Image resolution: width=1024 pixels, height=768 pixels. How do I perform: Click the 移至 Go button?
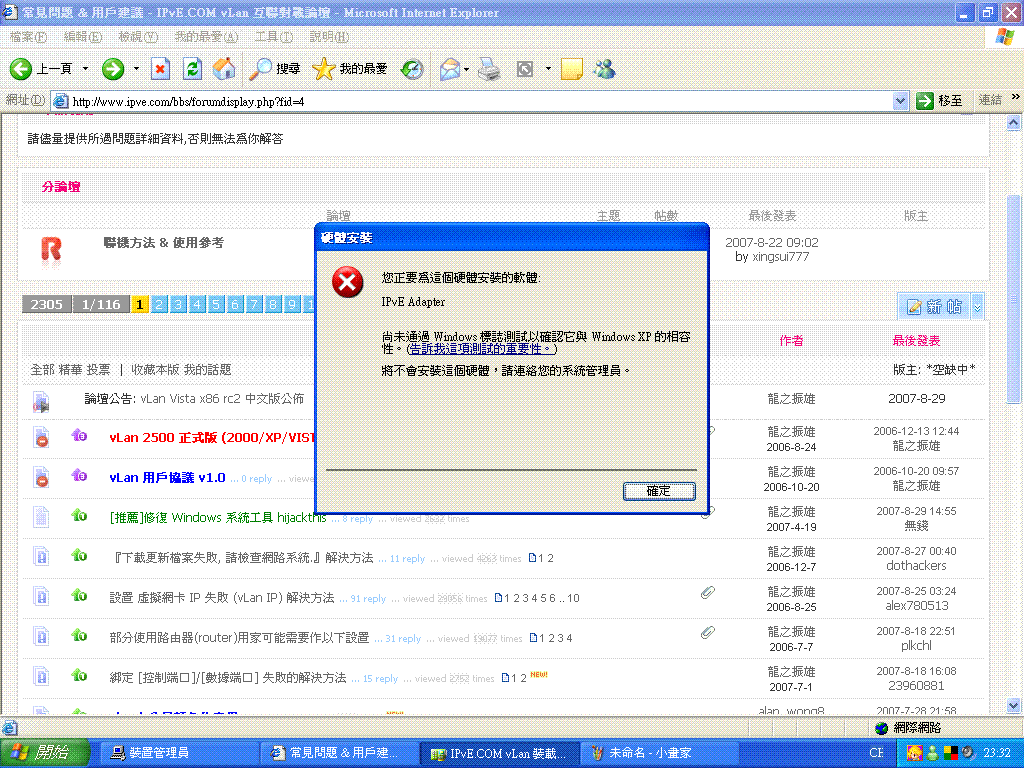940,101
